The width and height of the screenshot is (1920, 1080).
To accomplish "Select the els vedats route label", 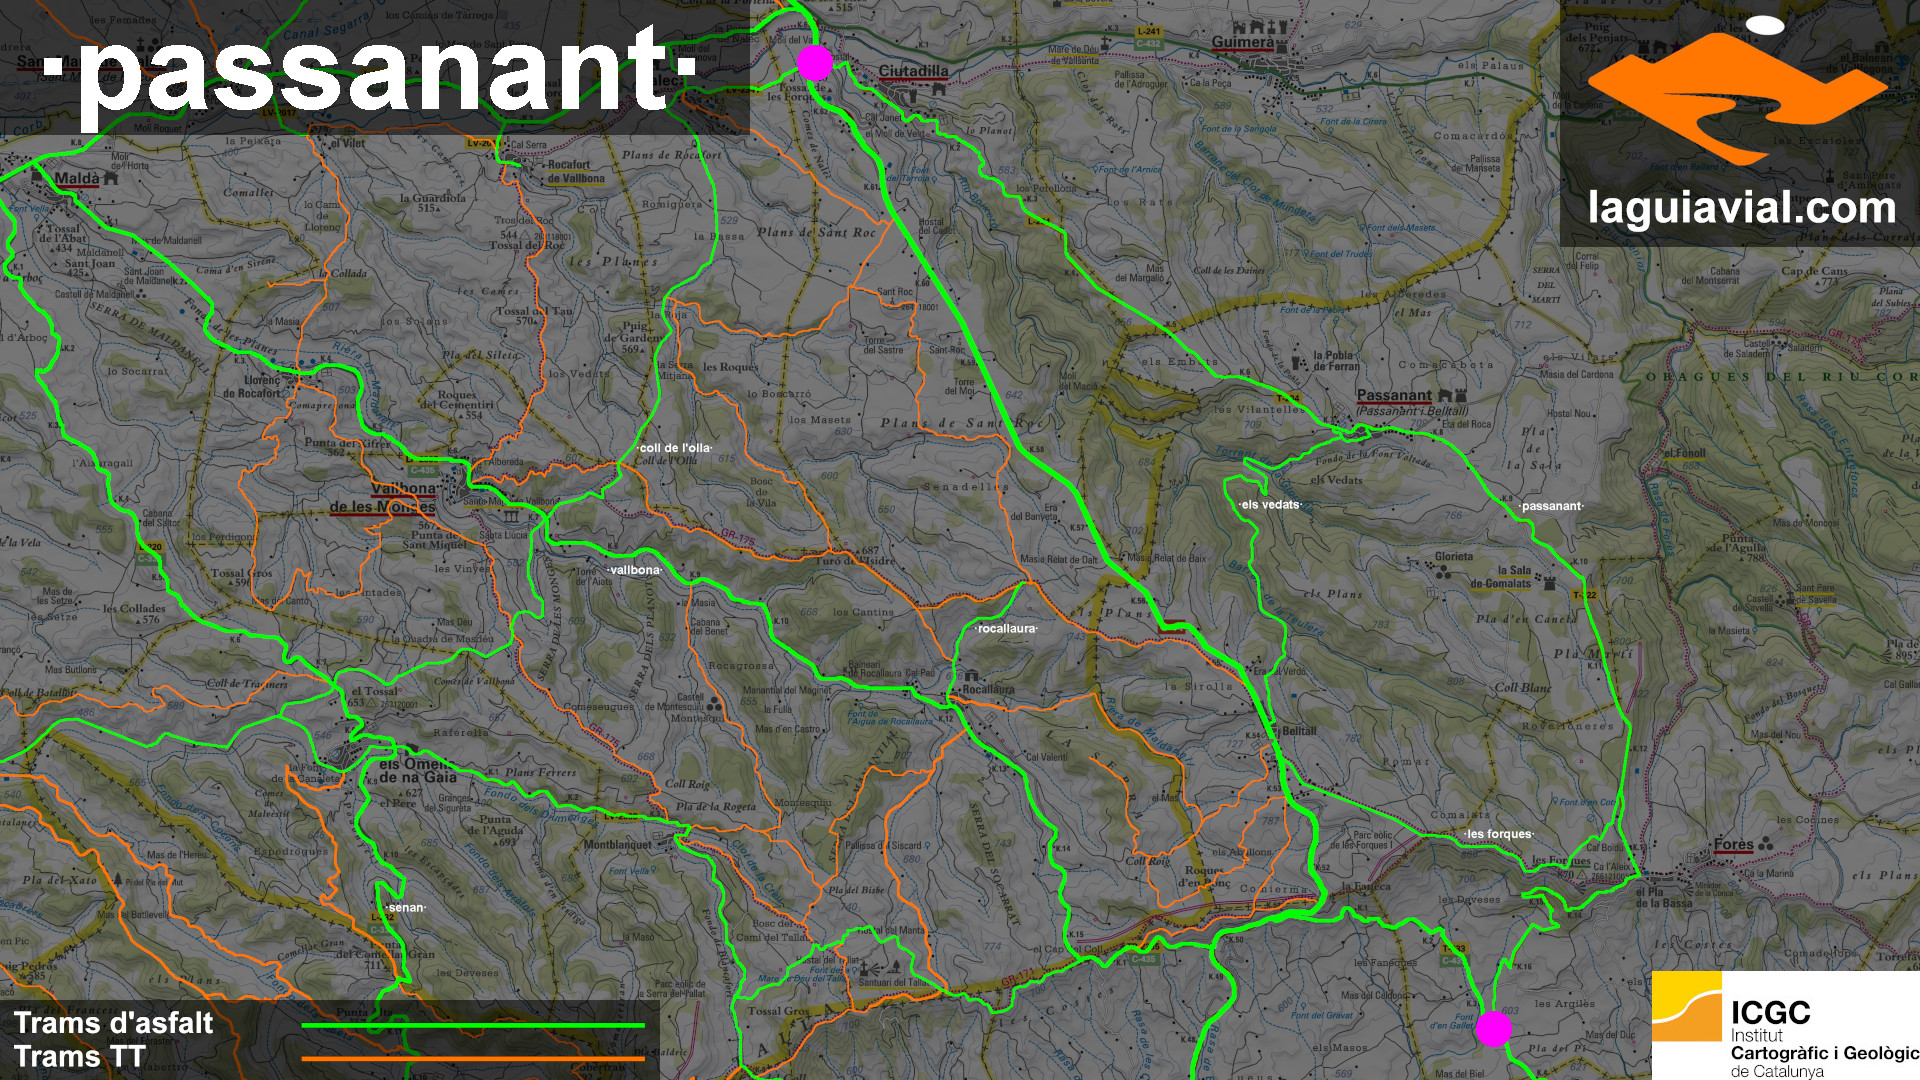I will coord(1270,505).
